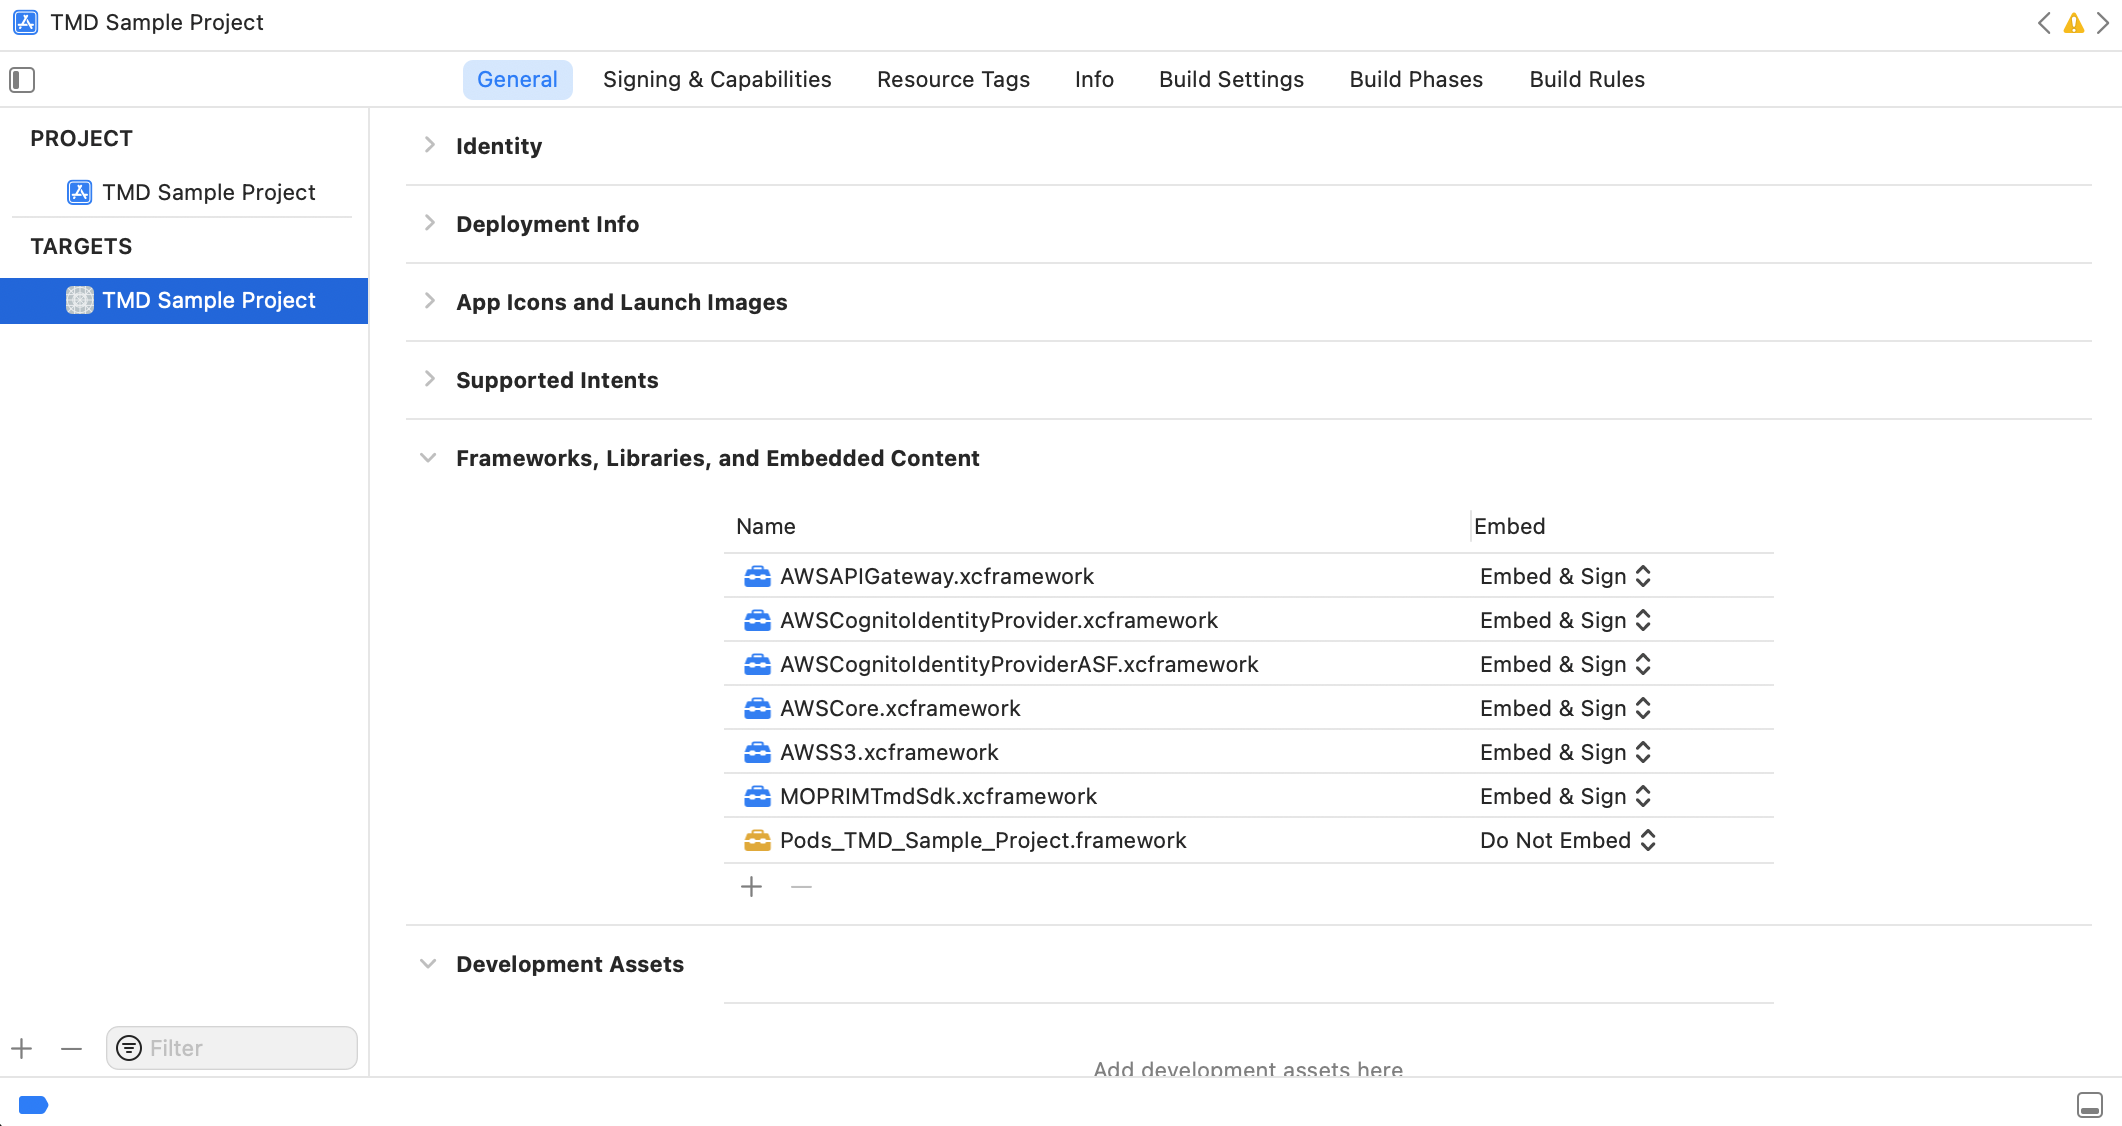Viewport: 2122px width, 1126px height.
Task: Click the filter icon in sidebar filter field
Action: [x=129, y=1048]
